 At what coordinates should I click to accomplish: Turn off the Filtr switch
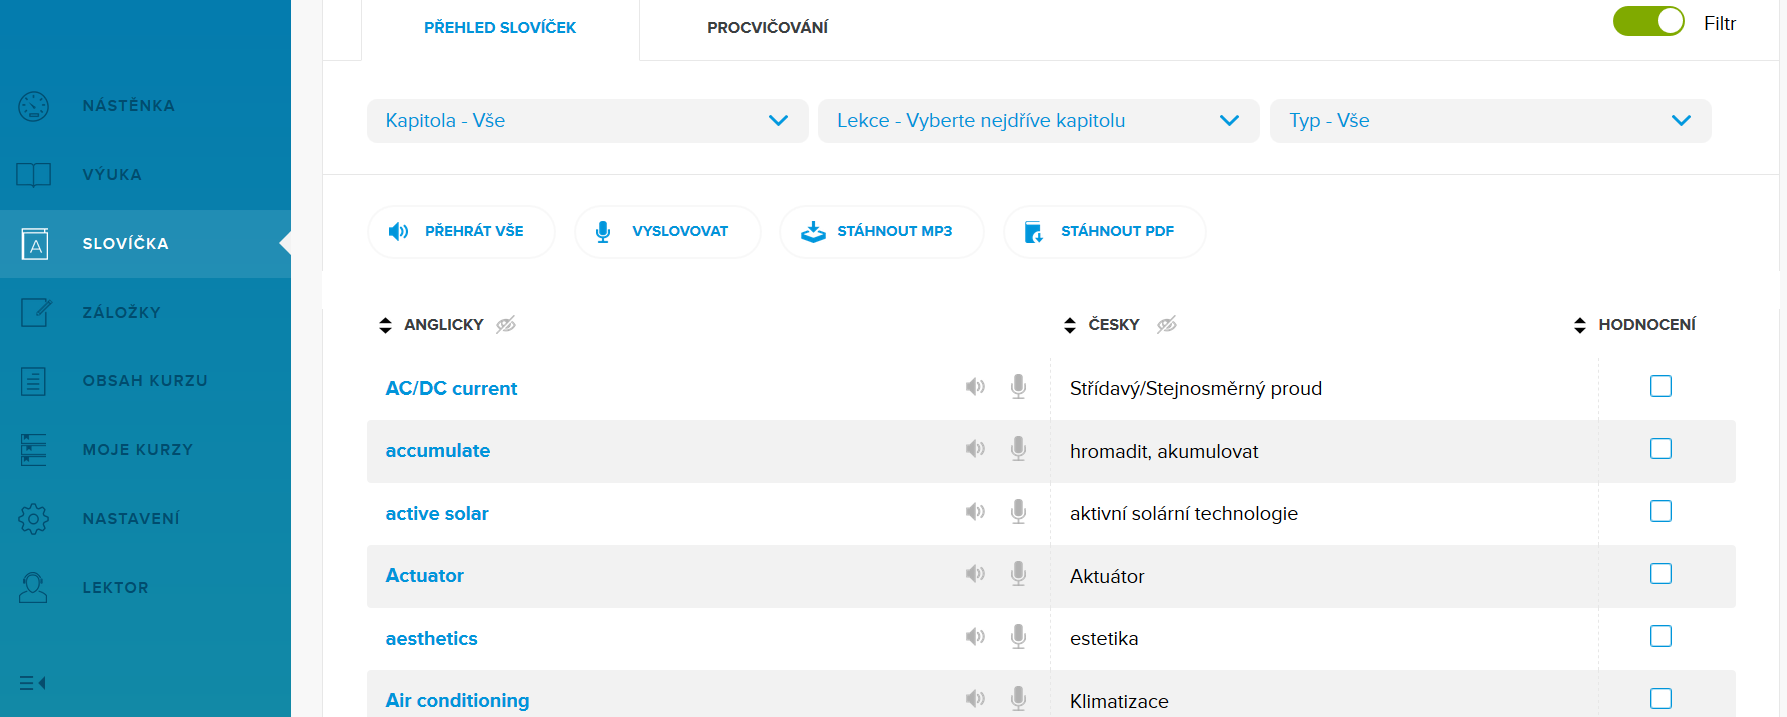coord(1648,22)
